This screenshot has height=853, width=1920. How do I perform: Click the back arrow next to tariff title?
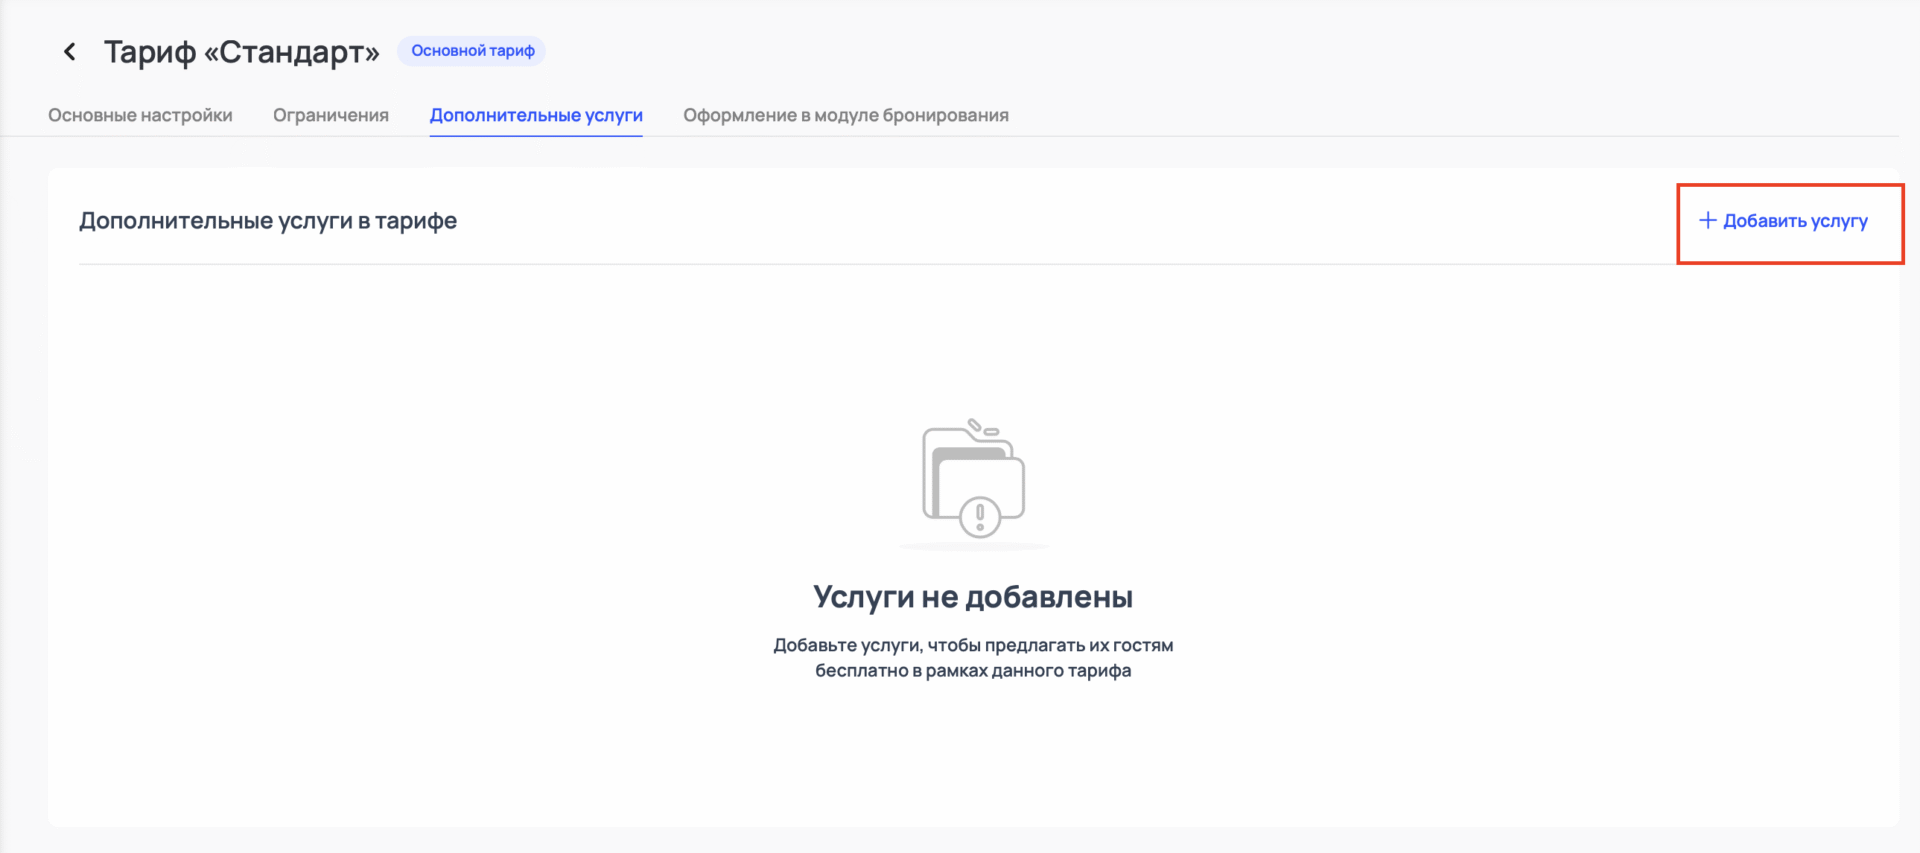(x=69, y=51)
